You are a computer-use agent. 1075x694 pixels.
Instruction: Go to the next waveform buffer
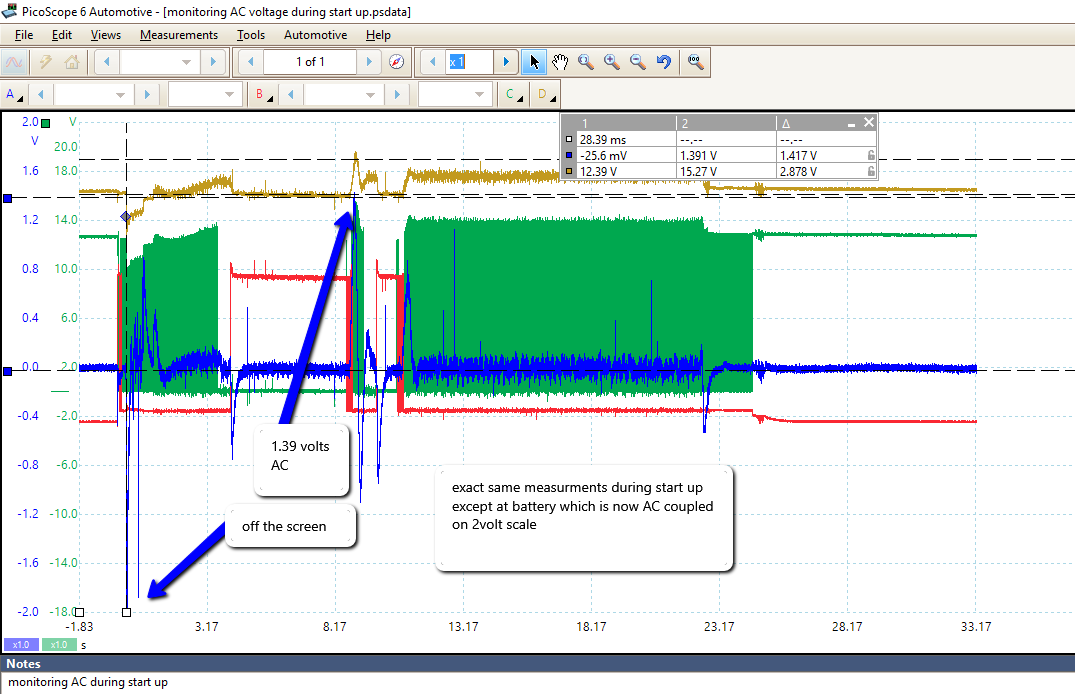(x=371, y=62)
